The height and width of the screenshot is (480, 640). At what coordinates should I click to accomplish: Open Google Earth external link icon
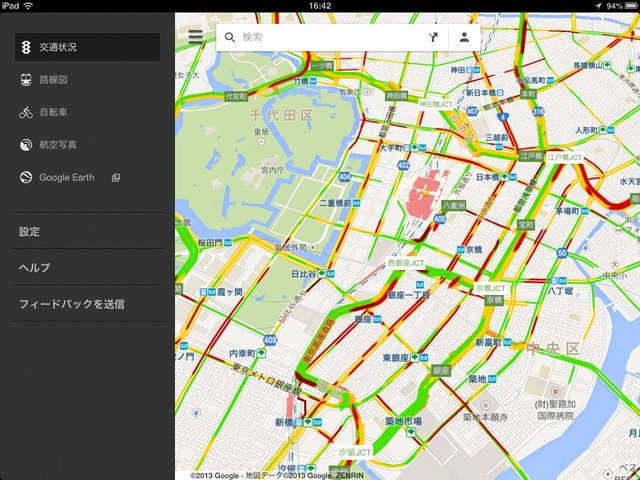(116, 178)
